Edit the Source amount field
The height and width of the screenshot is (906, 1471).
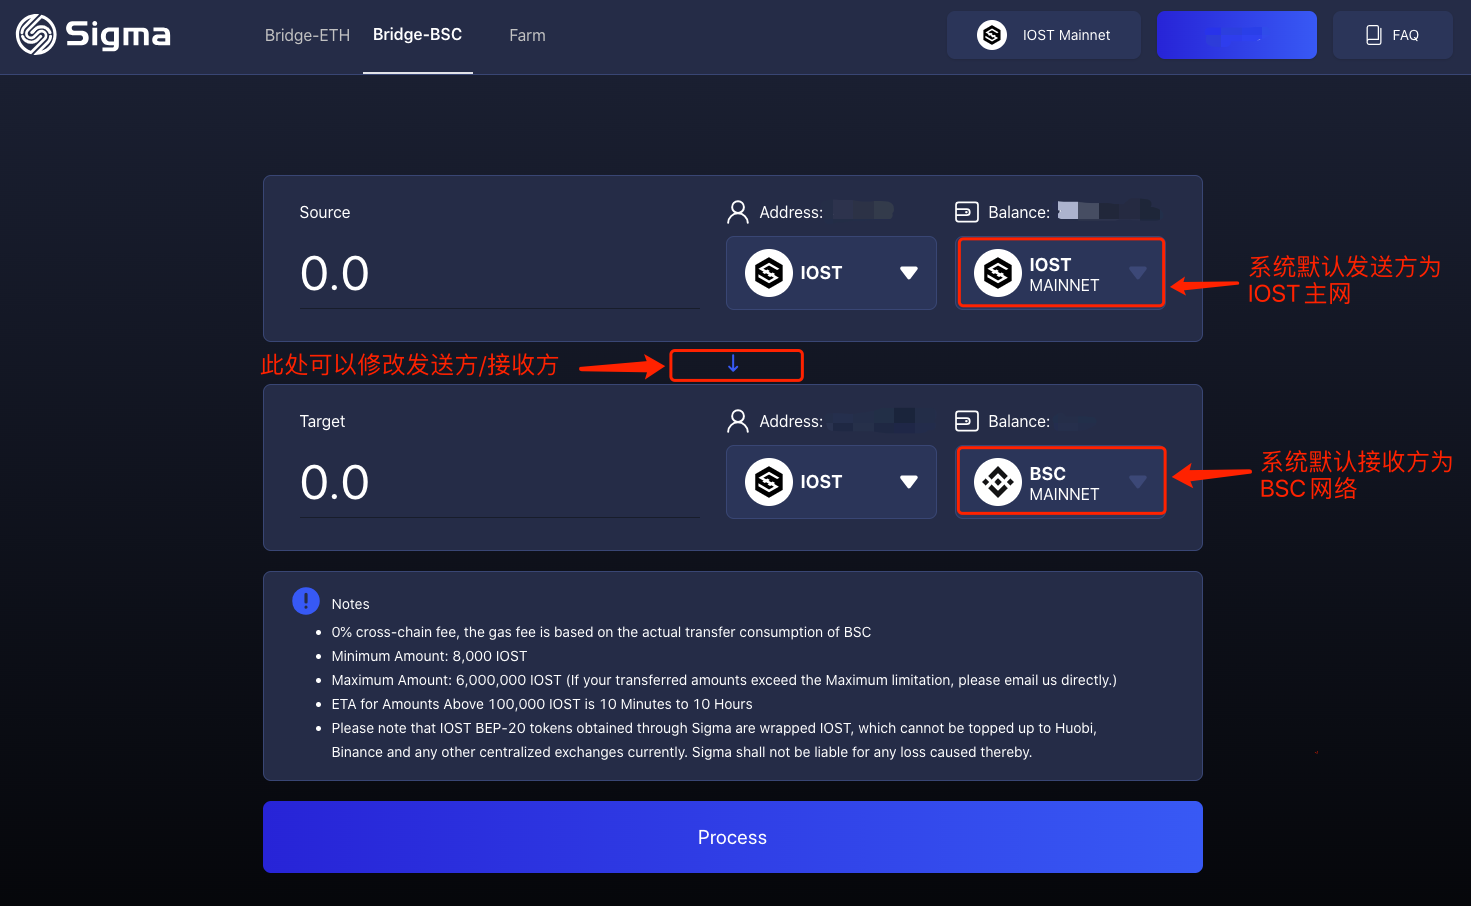pyautogui.click(x=499, y=274)
